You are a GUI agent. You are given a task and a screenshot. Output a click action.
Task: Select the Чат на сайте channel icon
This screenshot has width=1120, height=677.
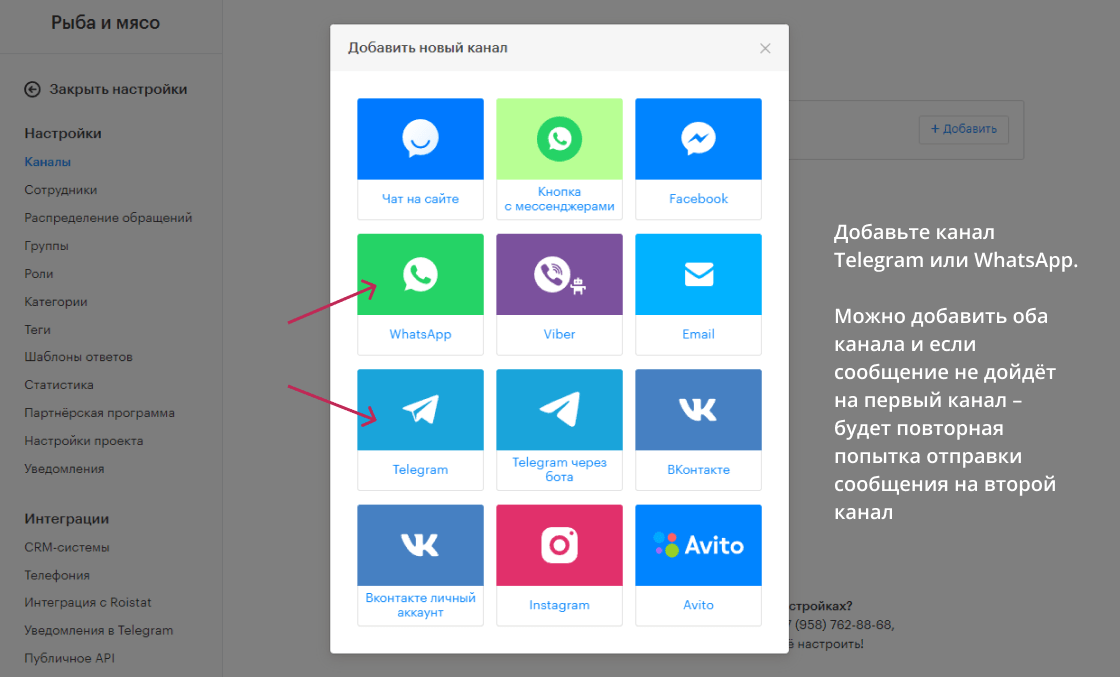point(420,139)
